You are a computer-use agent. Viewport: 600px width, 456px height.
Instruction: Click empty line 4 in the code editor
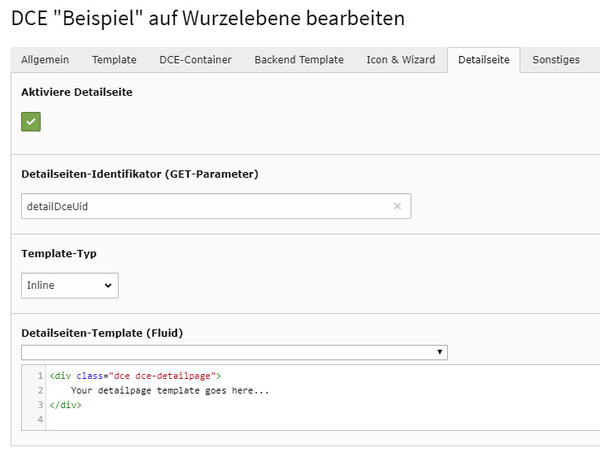pos(321,419)
